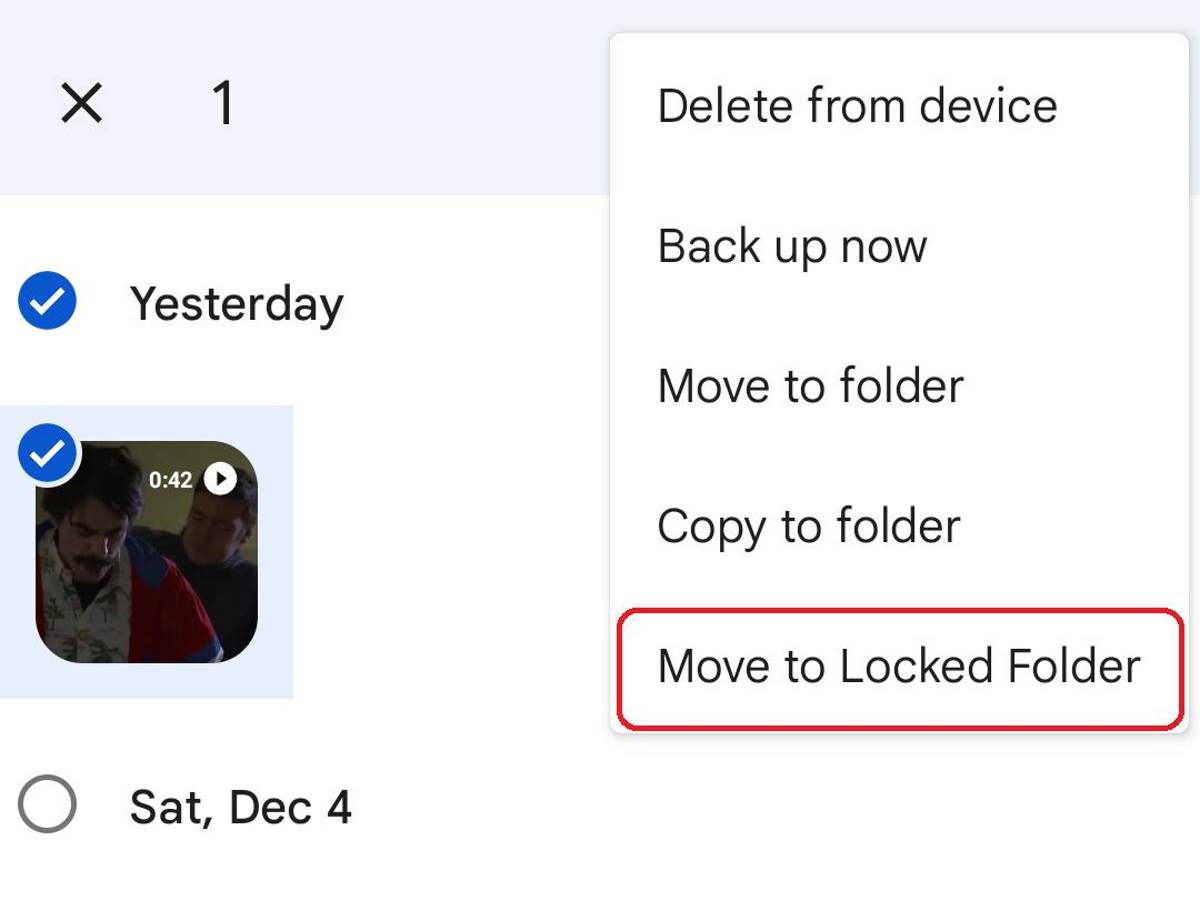Image resolution: width=1200 pixels, height=900 pixels.
Task: Click the Yesterday date label
Action: 236,303
